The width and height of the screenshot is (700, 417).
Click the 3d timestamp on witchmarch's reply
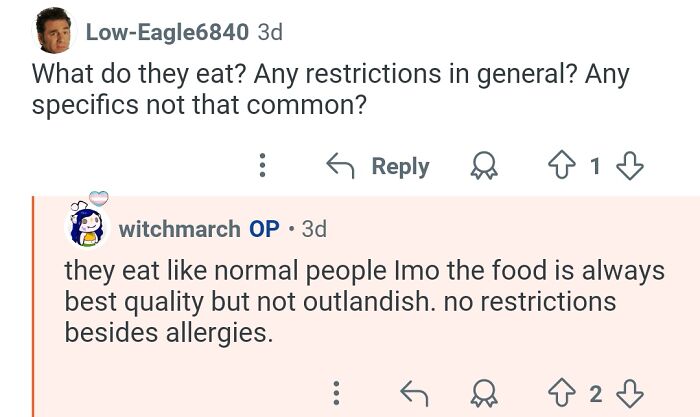click(x=314, y=229)
